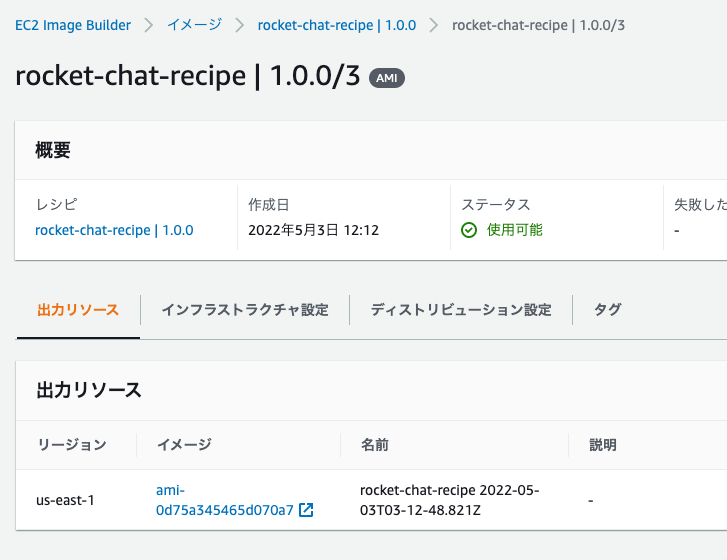
Task: Click the レシピ field label
Action: coord(56,204)
